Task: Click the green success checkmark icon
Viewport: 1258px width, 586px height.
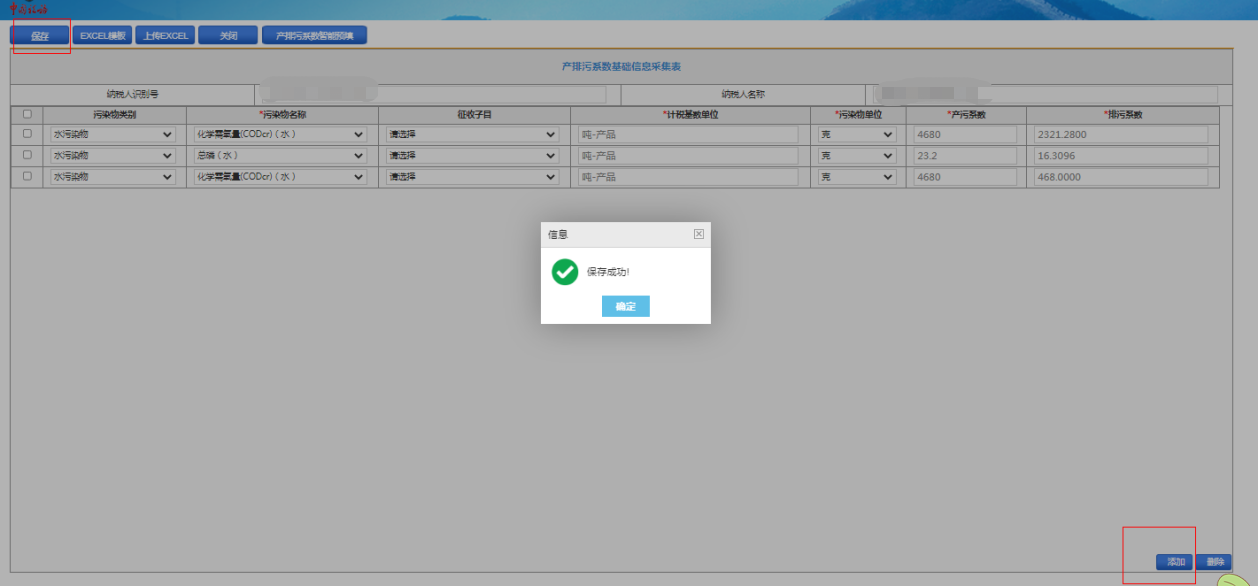Action: tap(565, 271)
